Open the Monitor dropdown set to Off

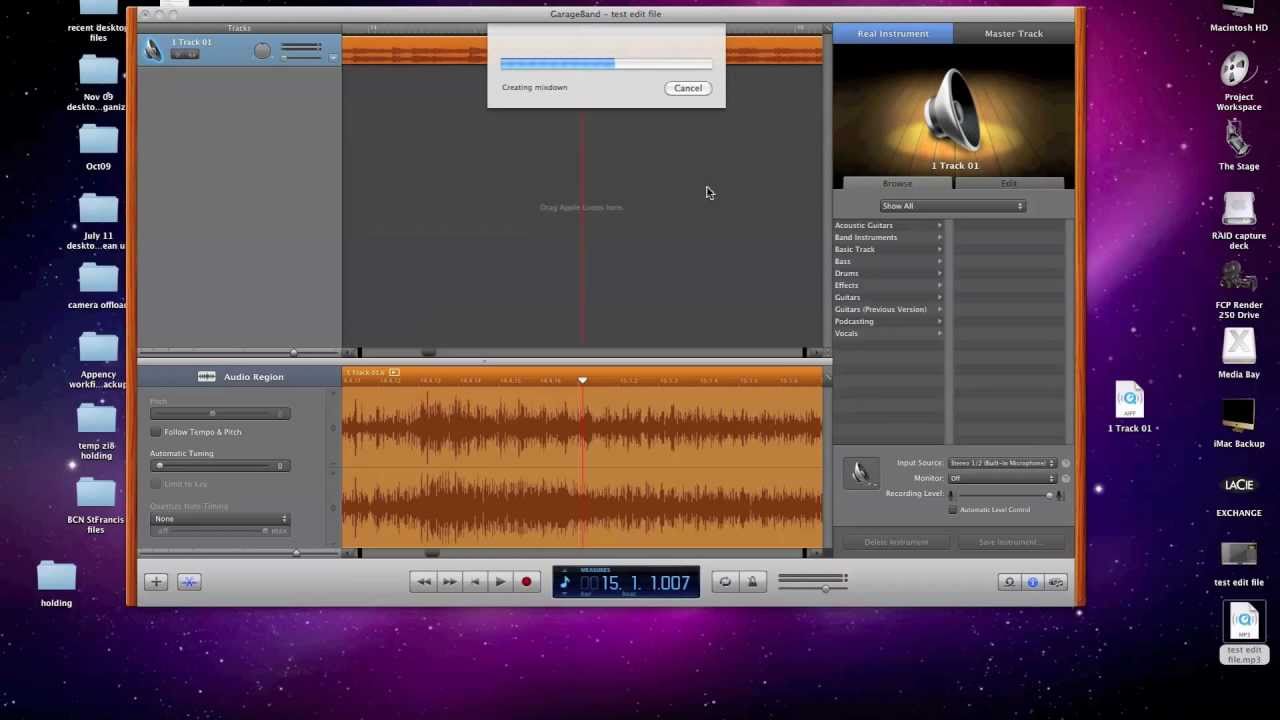(x=1002, y=479)
